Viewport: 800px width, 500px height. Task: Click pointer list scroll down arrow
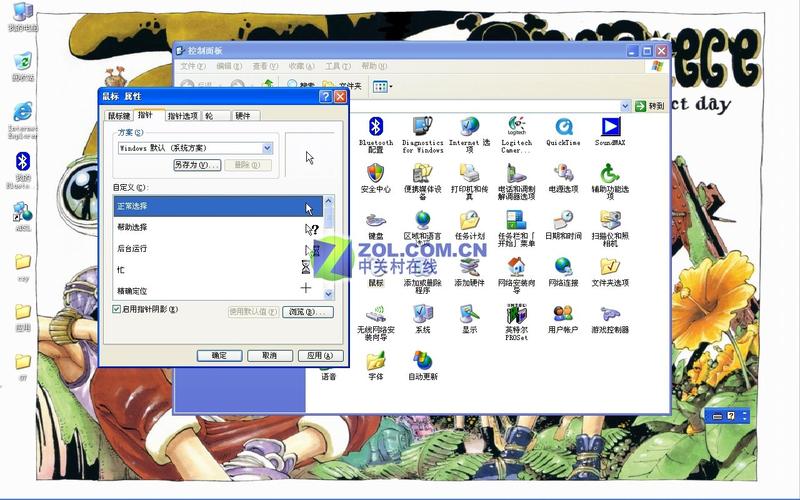pos(329,294)
